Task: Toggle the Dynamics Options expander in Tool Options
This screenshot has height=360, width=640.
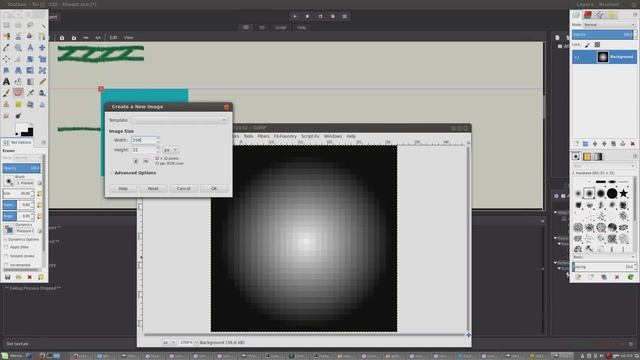Action: click(6, 240)
